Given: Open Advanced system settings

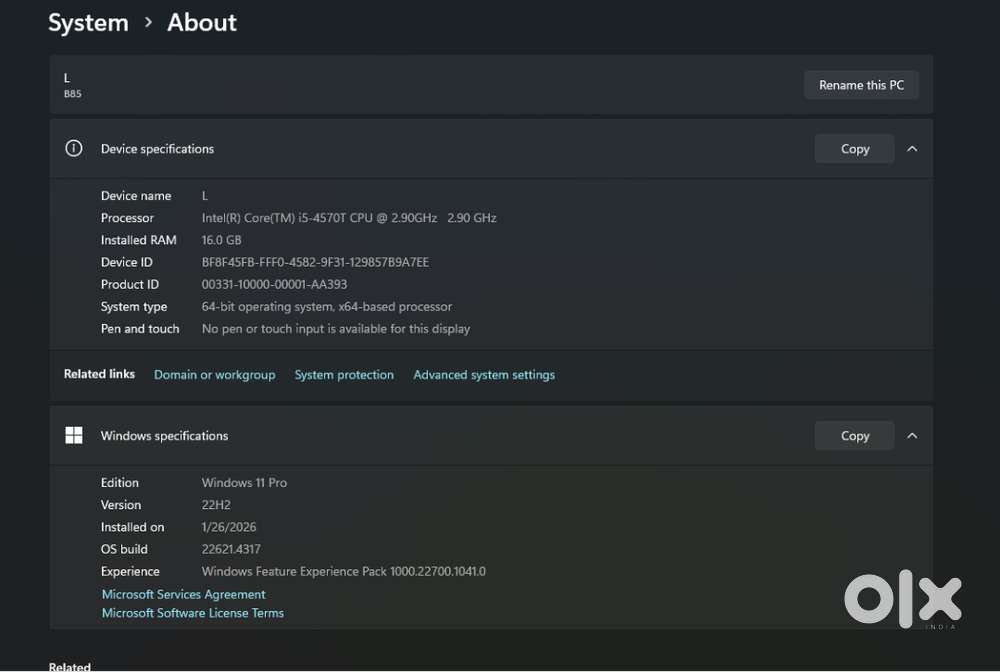Looking at the screenshot, I should [484, 375].
